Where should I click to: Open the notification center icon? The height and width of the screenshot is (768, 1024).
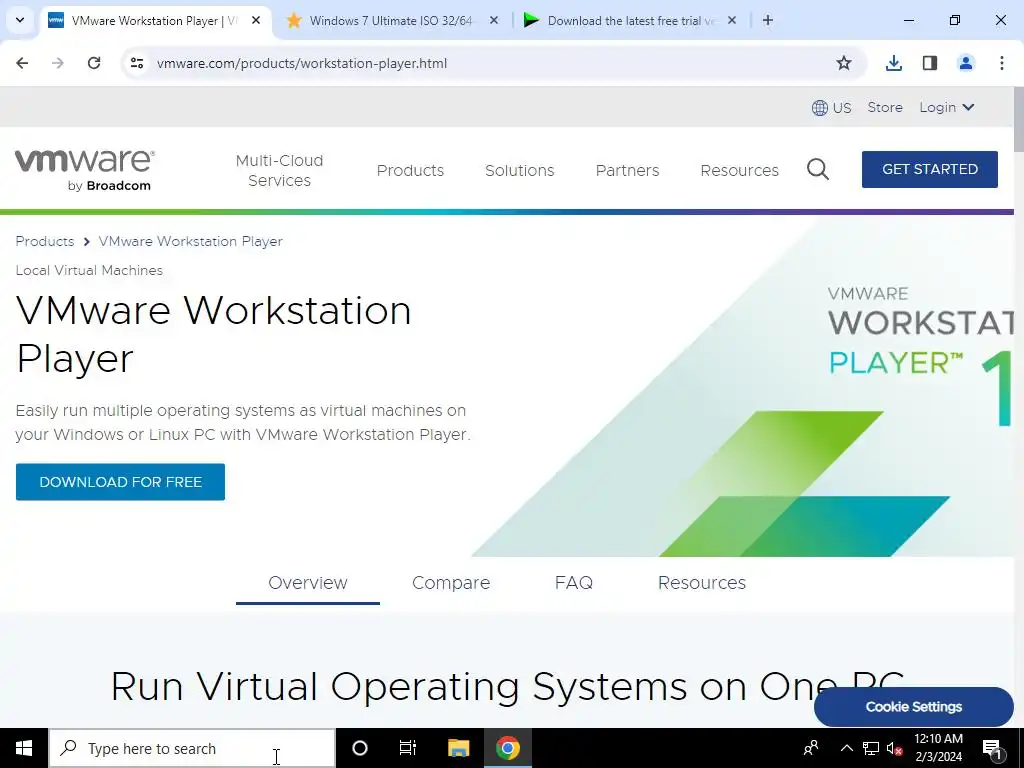pyautogui.click(x=993, y=749)
